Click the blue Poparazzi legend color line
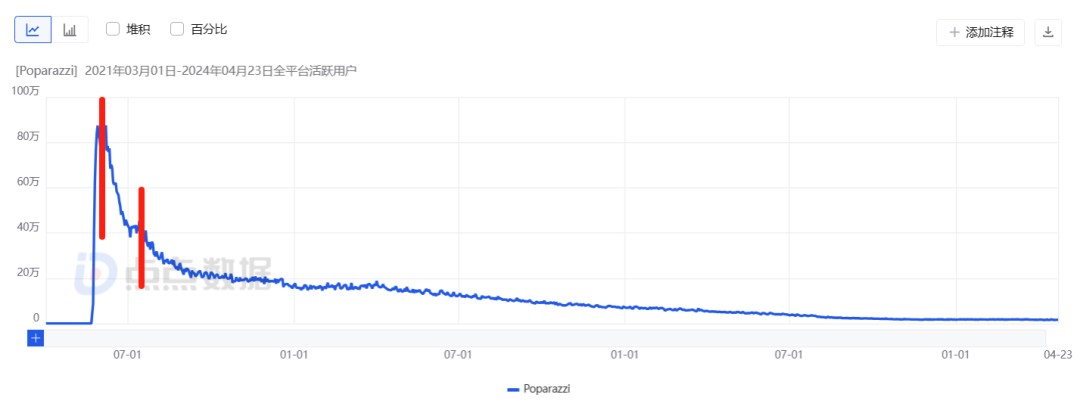Image resolution: width=1080 pixels, height=416 pixels. pyautogui.click(x=513, y=389)
